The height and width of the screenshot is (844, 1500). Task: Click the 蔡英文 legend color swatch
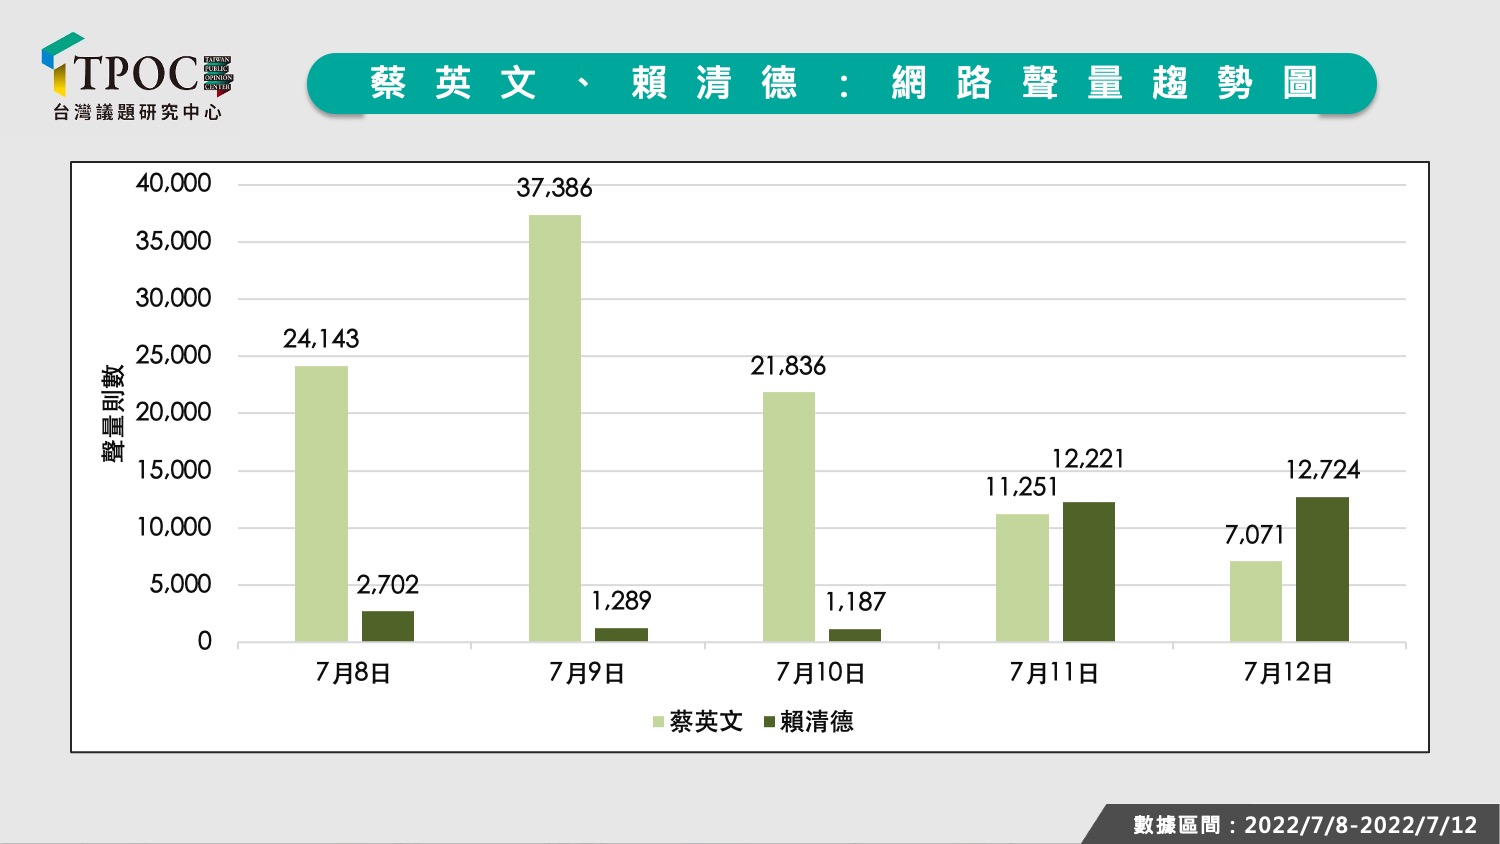click(658, 722)
